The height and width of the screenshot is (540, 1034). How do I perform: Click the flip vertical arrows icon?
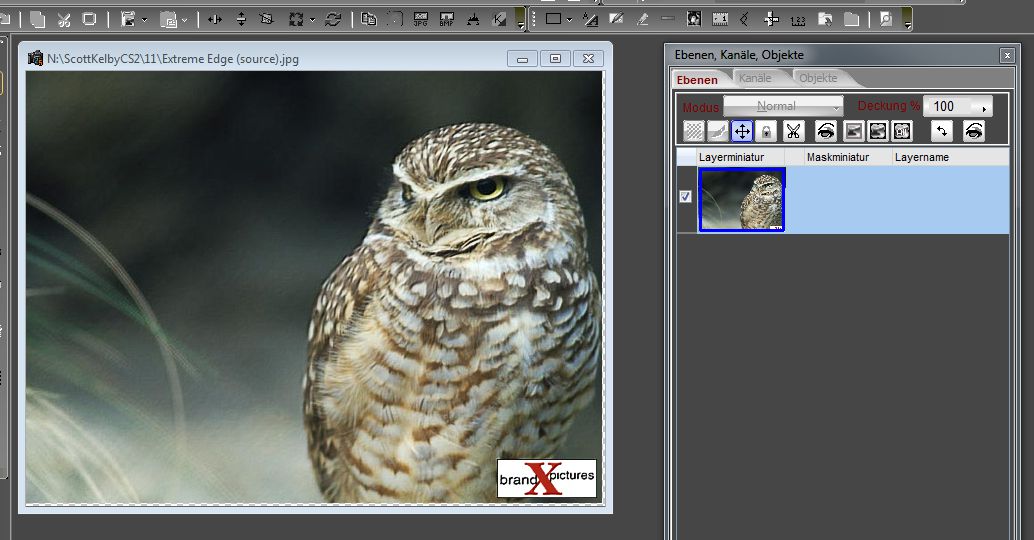click(240, 19)
